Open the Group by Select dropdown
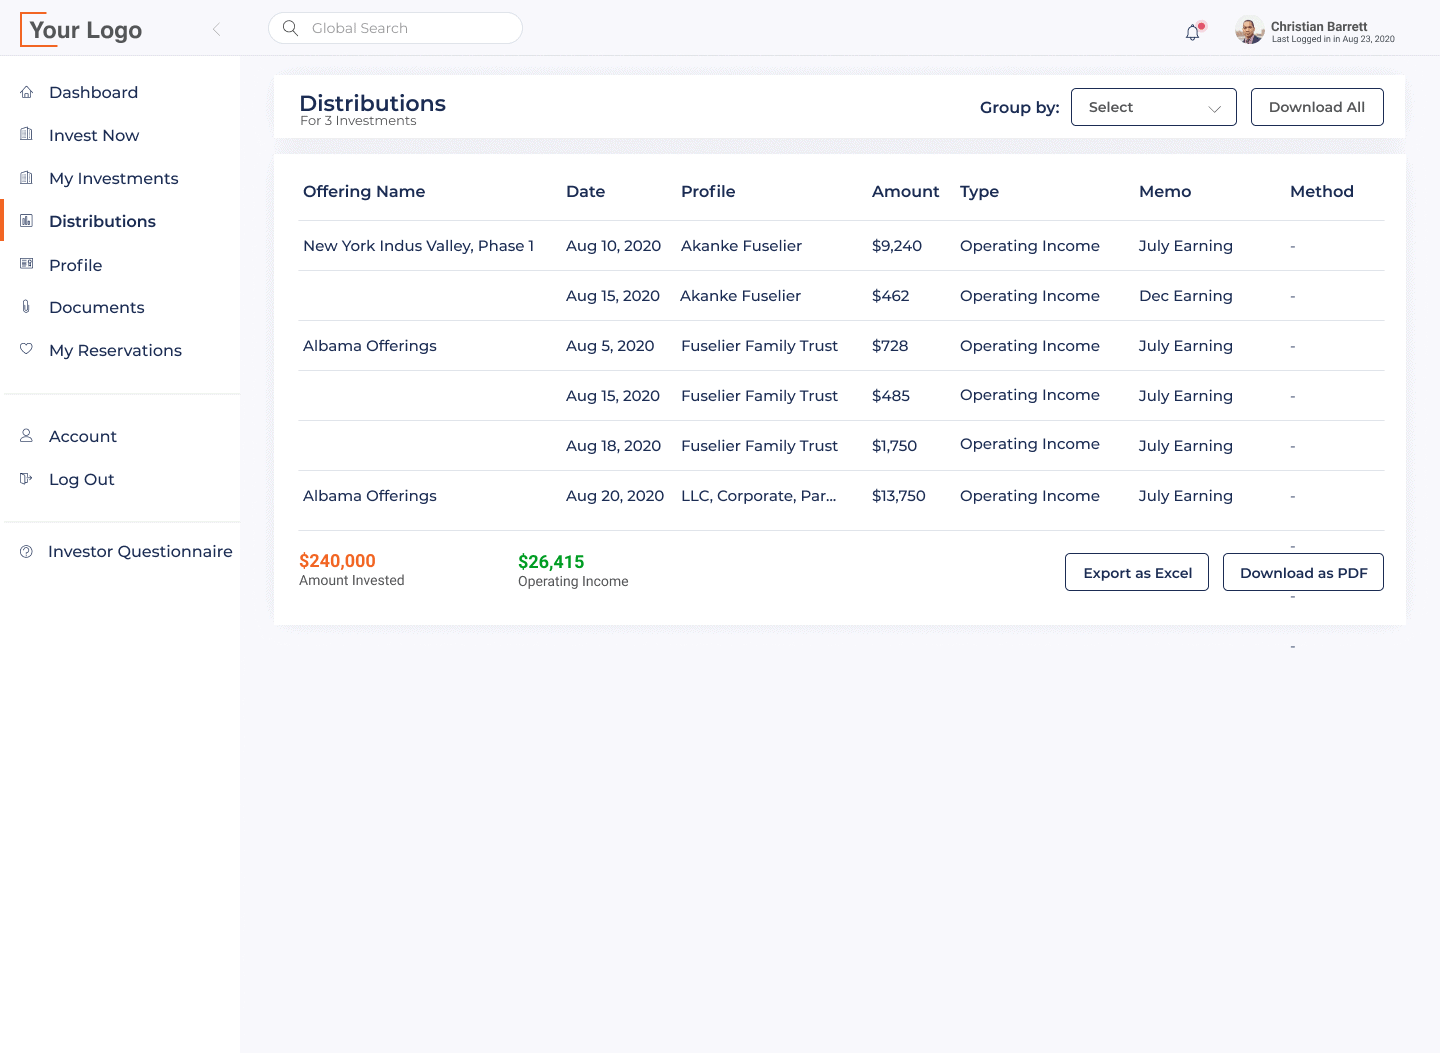Image resolution: width=1440 pixels, height=1053 pixels. click(1153, 107)
